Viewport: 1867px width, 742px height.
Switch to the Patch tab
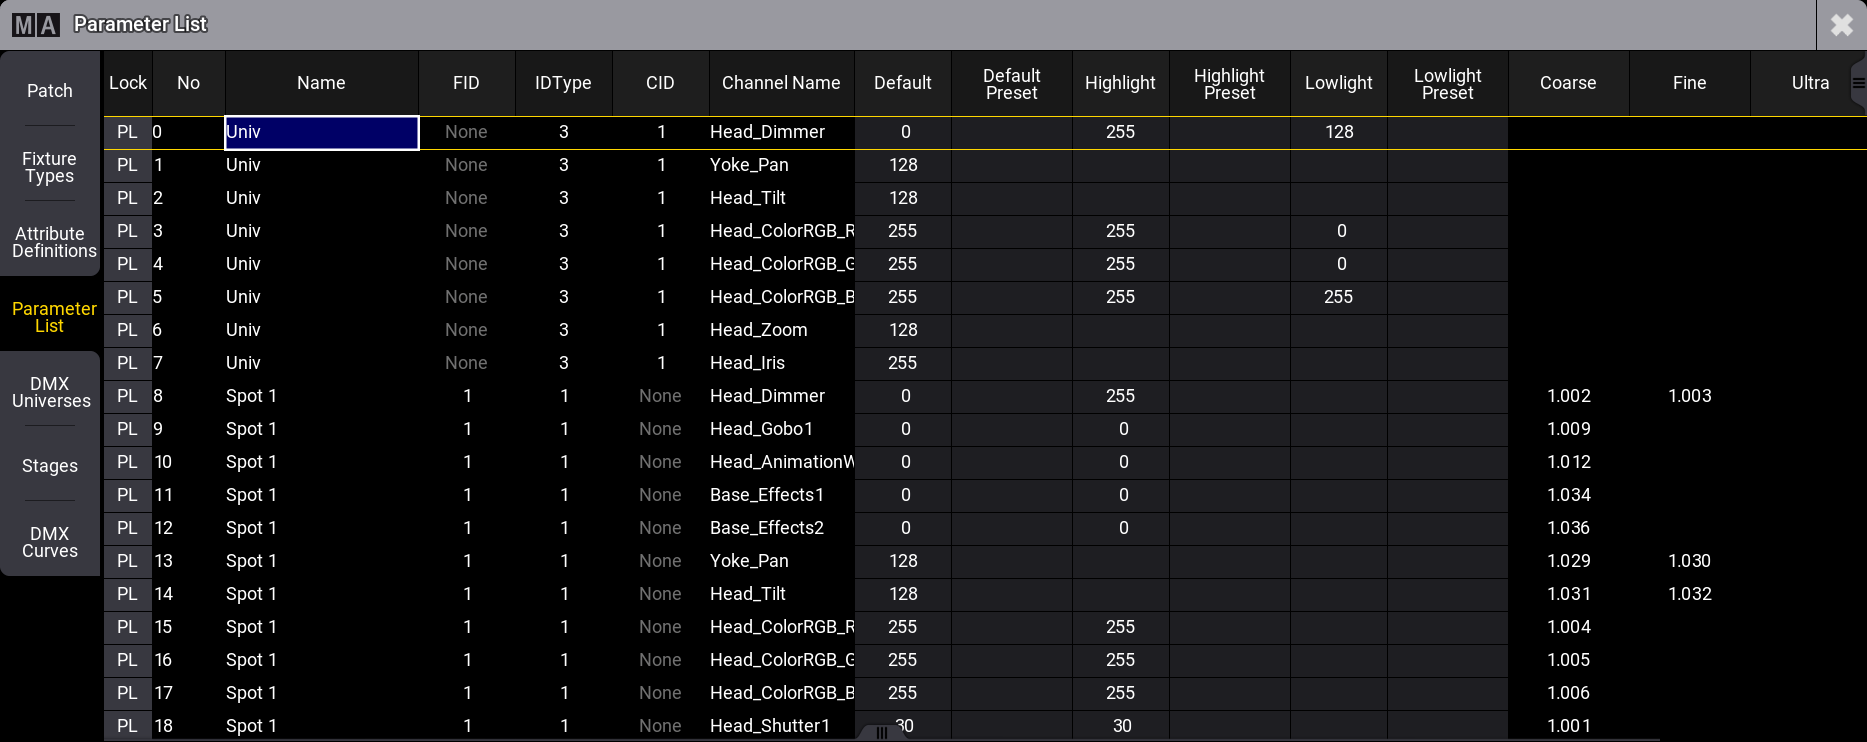[x=50, y=91]
